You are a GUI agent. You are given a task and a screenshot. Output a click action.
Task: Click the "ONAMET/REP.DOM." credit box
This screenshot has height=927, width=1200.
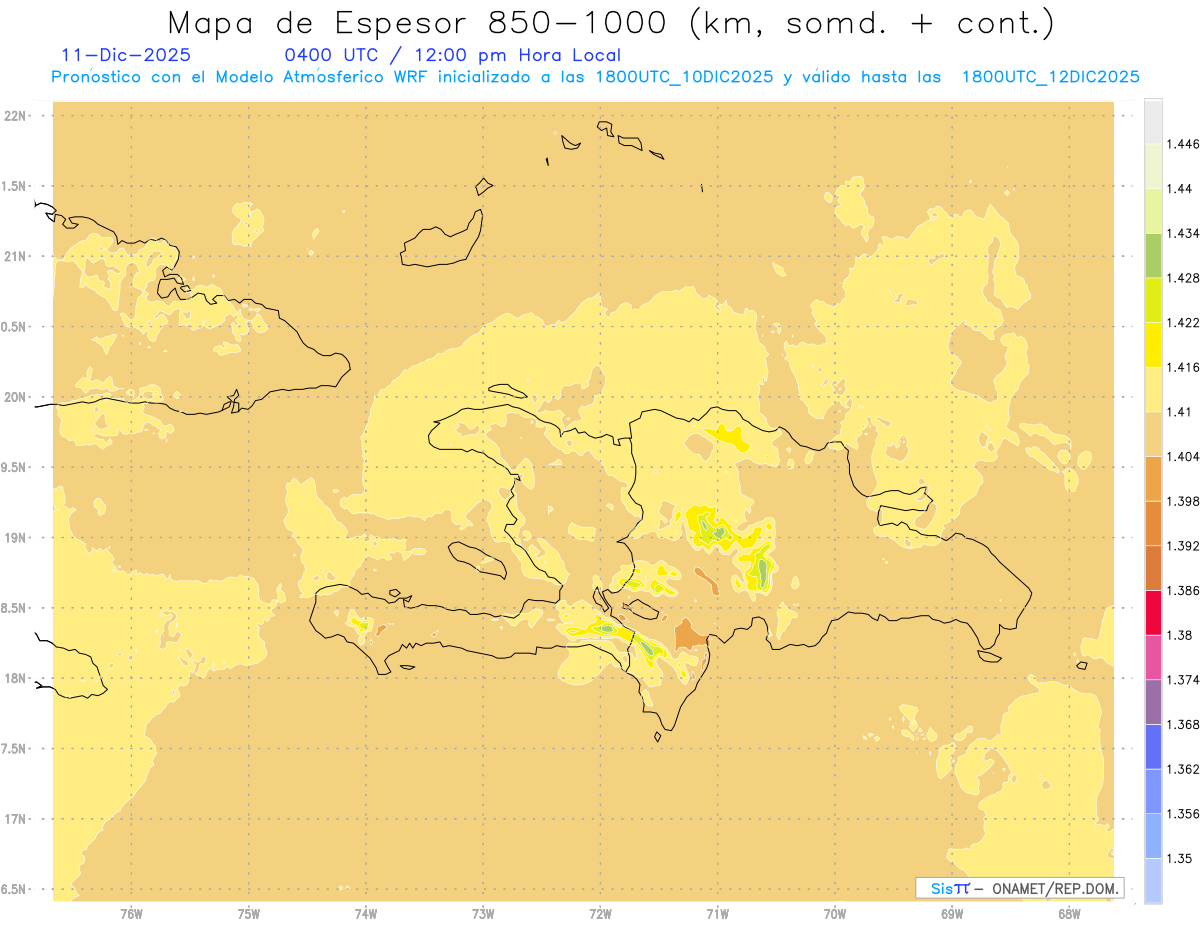click(x=1020, y=888)
